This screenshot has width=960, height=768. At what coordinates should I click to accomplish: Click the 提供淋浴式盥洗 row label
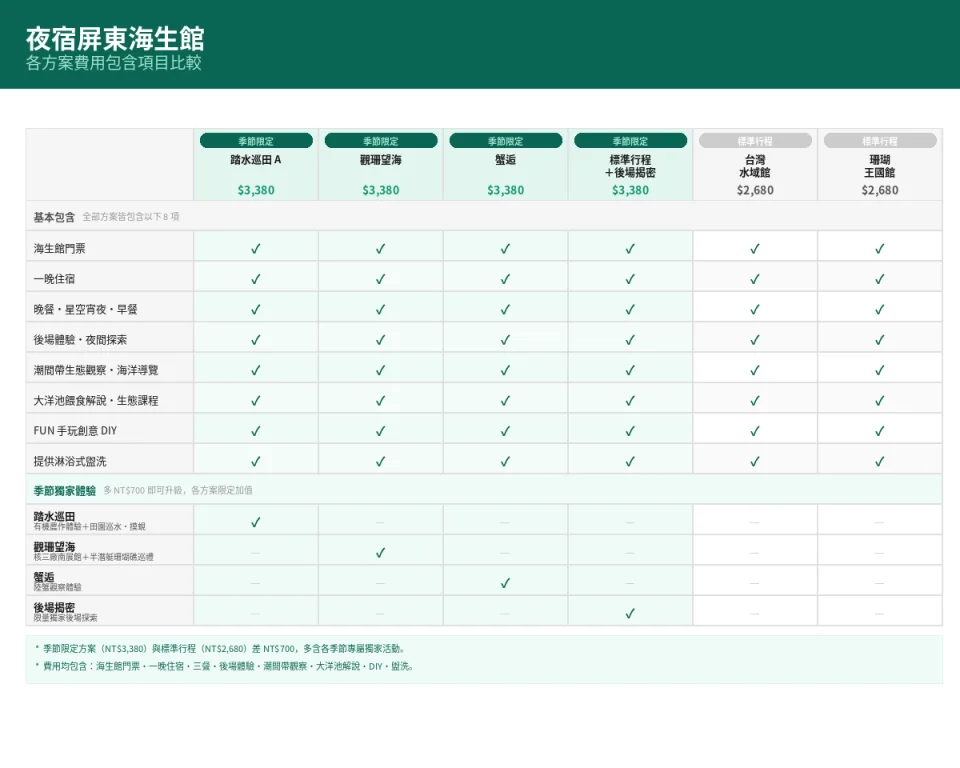[x=70, y=461]
